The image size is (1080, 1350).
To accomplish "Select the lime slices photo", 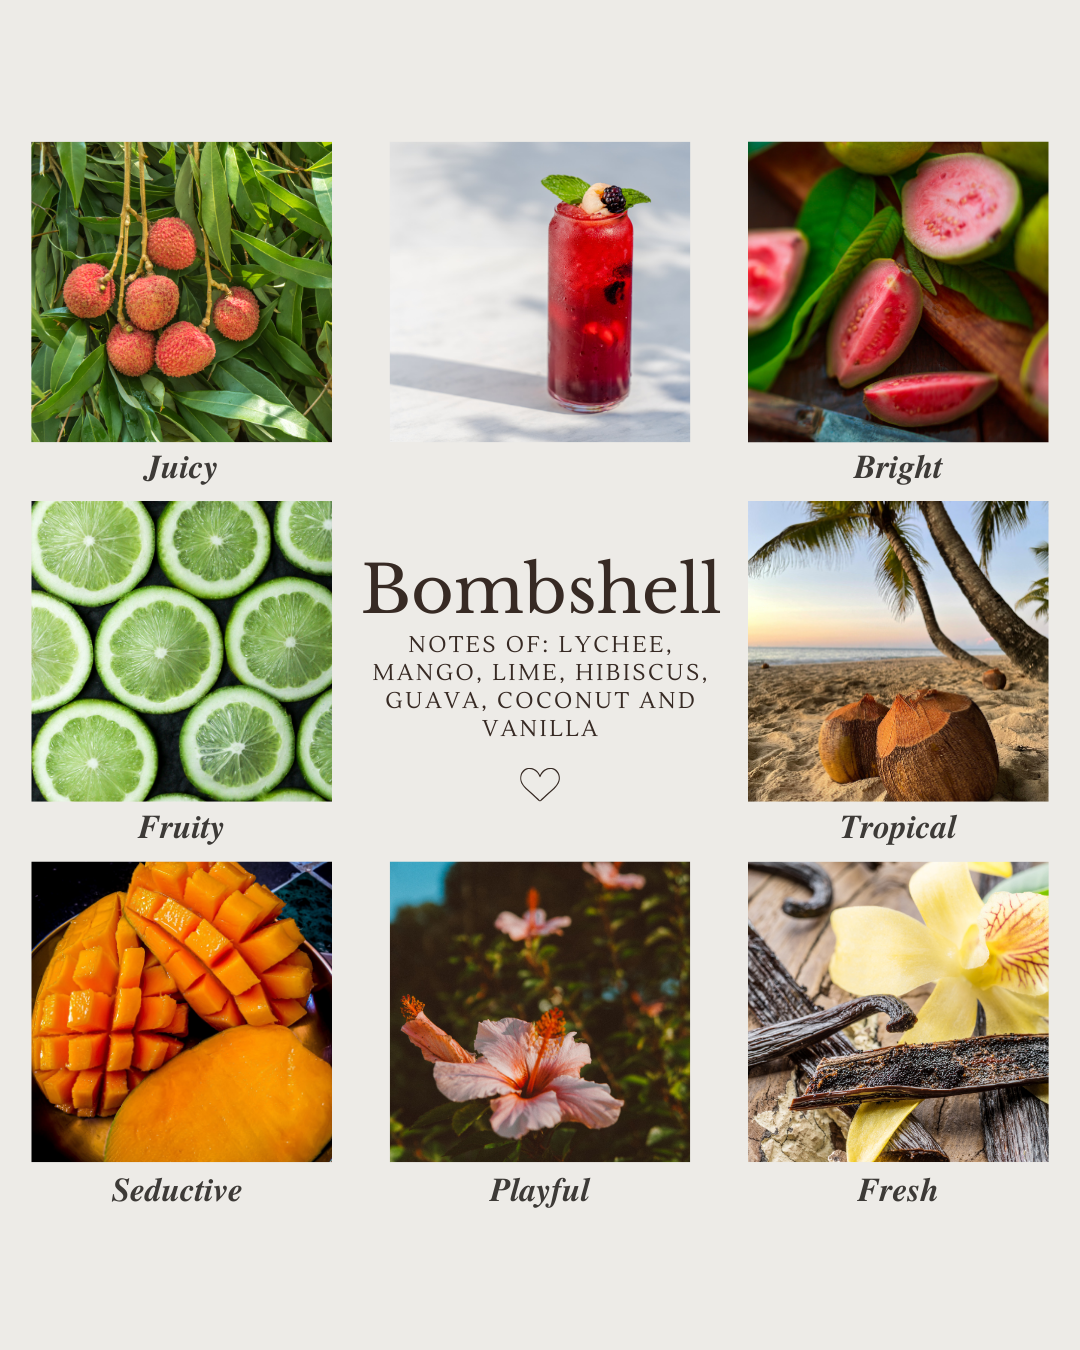I will tap(181, 651).
